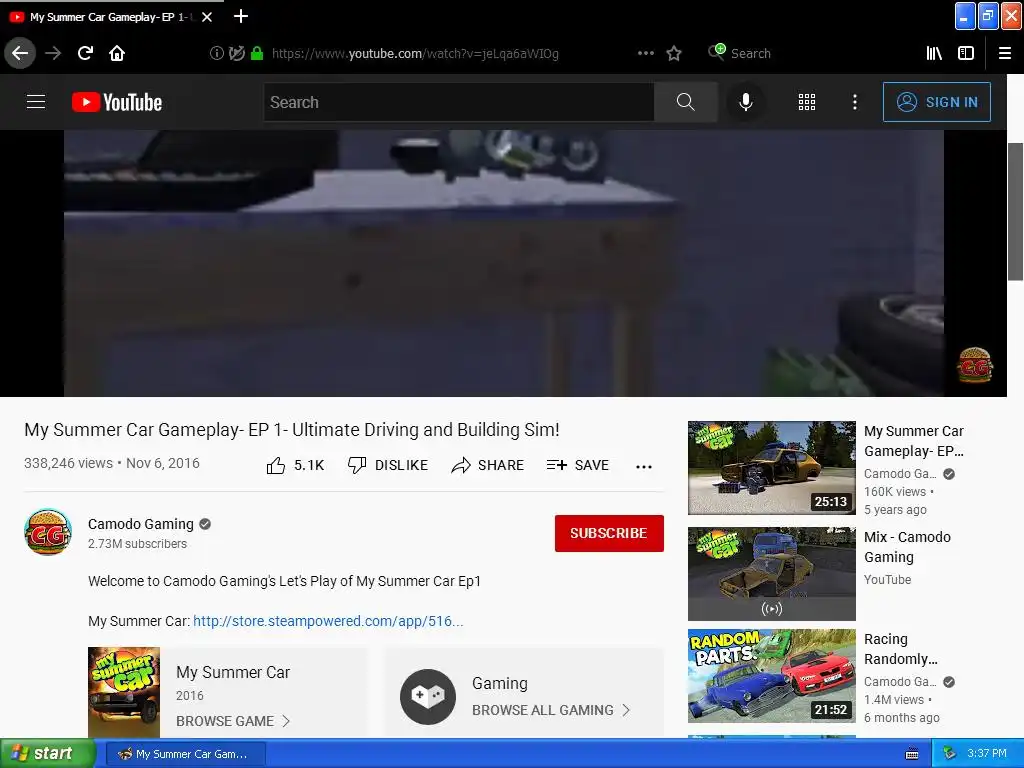
Task: Click the YouTube search field
Action: (x=458, y=102)
